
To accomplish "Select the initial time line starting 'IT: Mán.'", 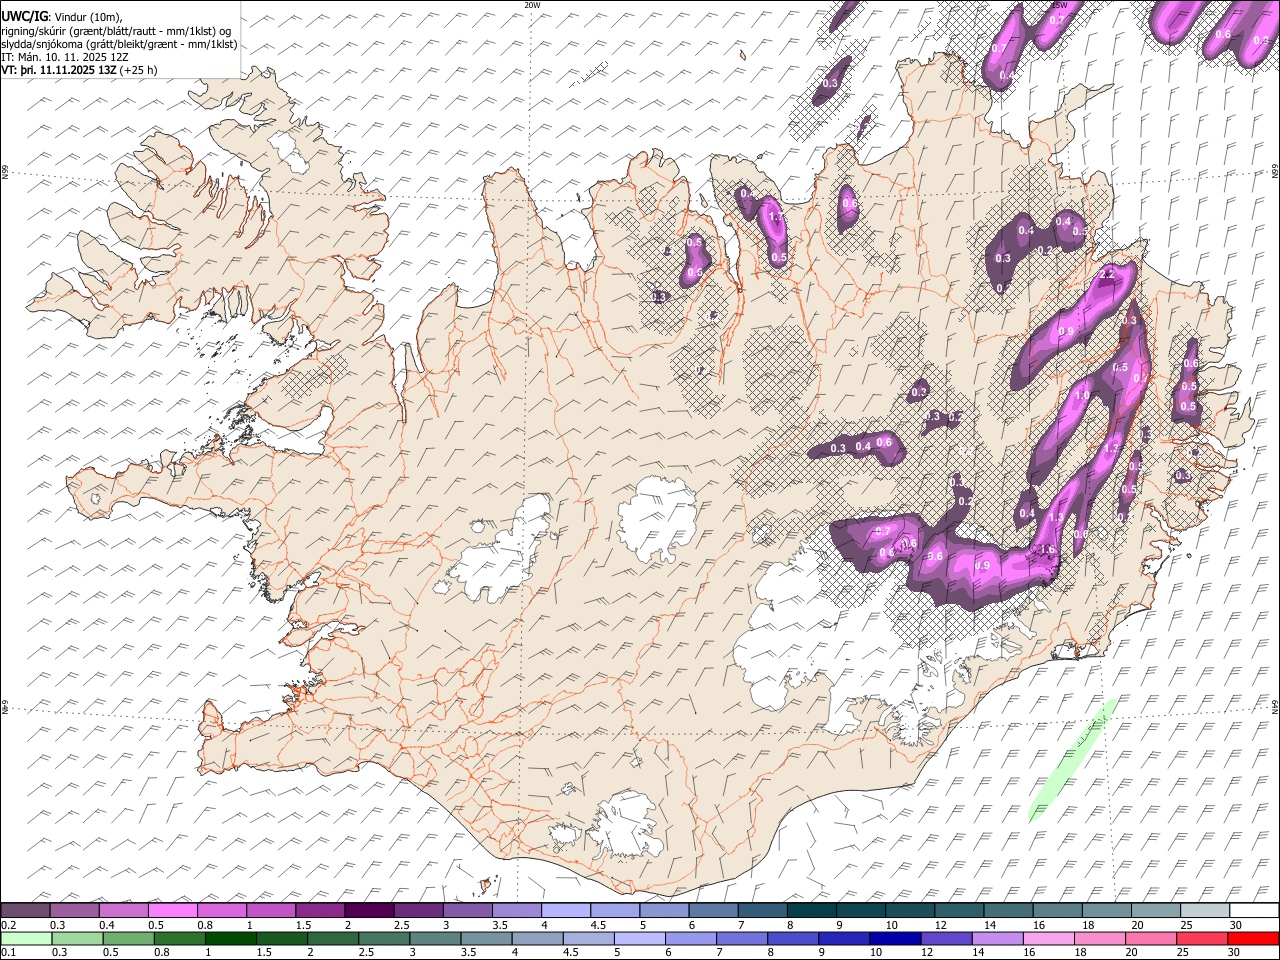I will click(65, 57).
